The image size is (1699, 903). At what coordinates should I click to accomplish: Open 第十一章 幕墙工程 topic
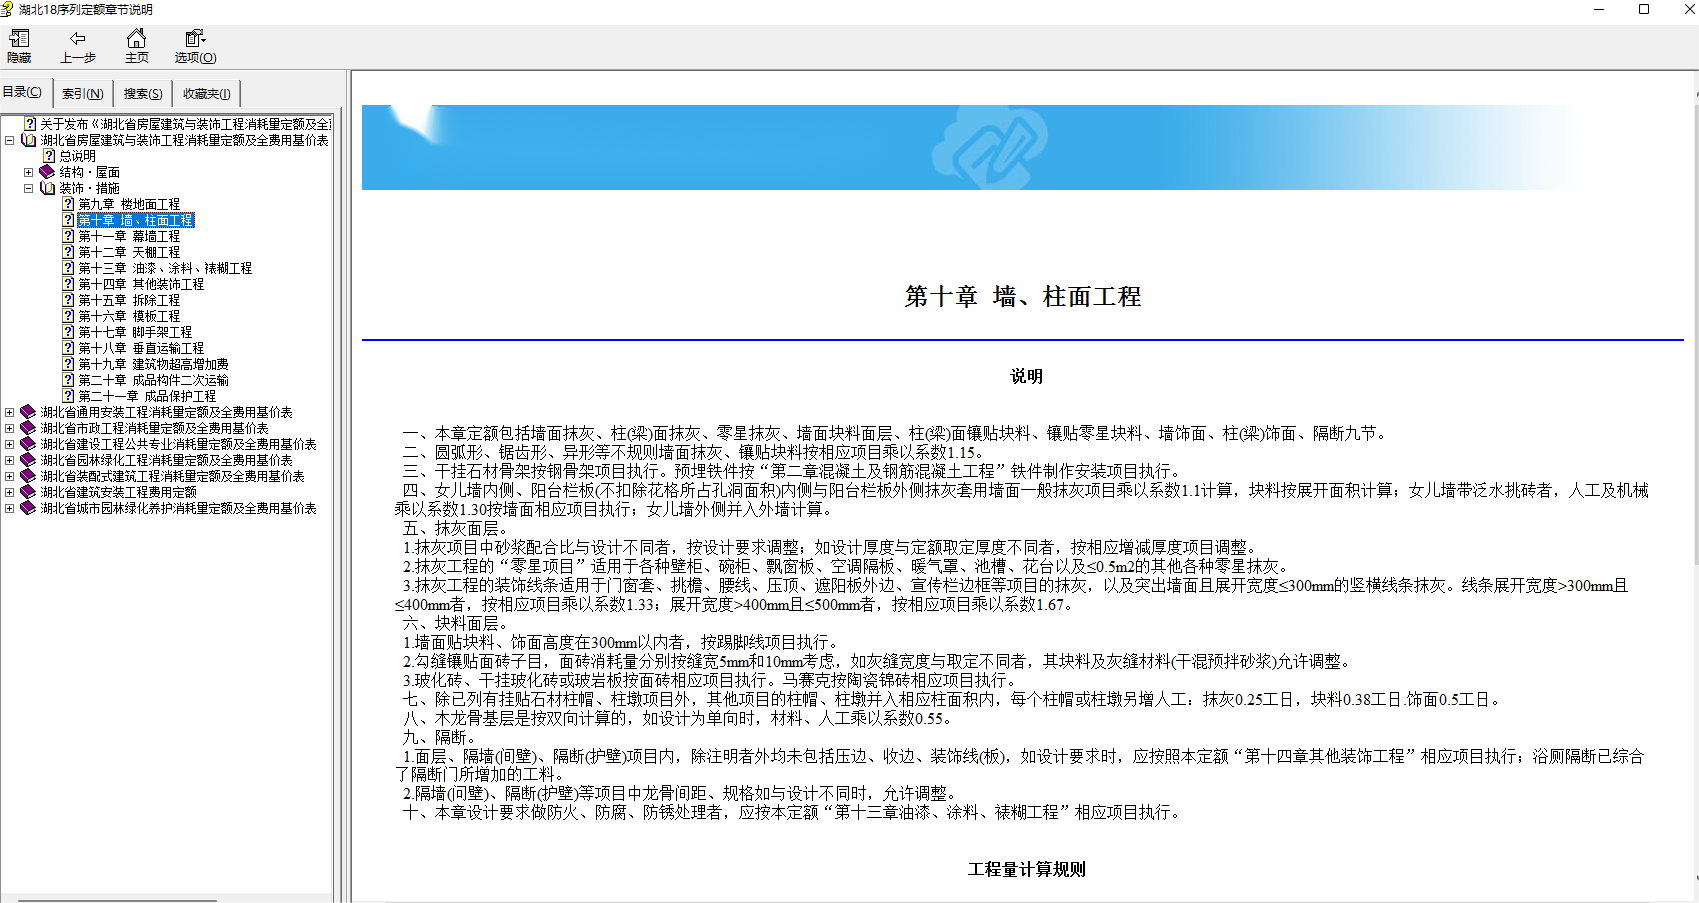tap(129, 236)
